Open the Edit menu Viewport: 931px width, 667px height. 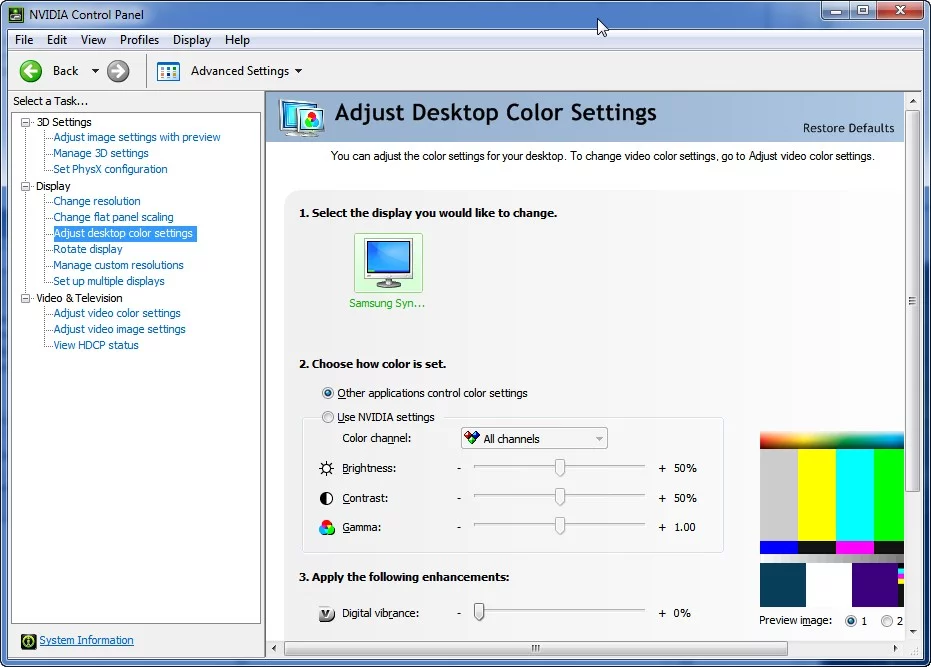click(x=57, y=40)
